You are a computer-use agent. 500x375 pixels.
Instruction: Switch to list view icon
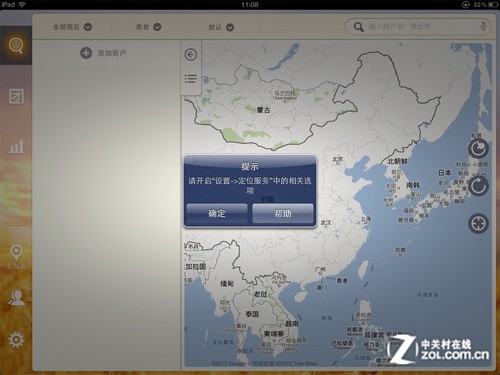click(x=191, y=79)
